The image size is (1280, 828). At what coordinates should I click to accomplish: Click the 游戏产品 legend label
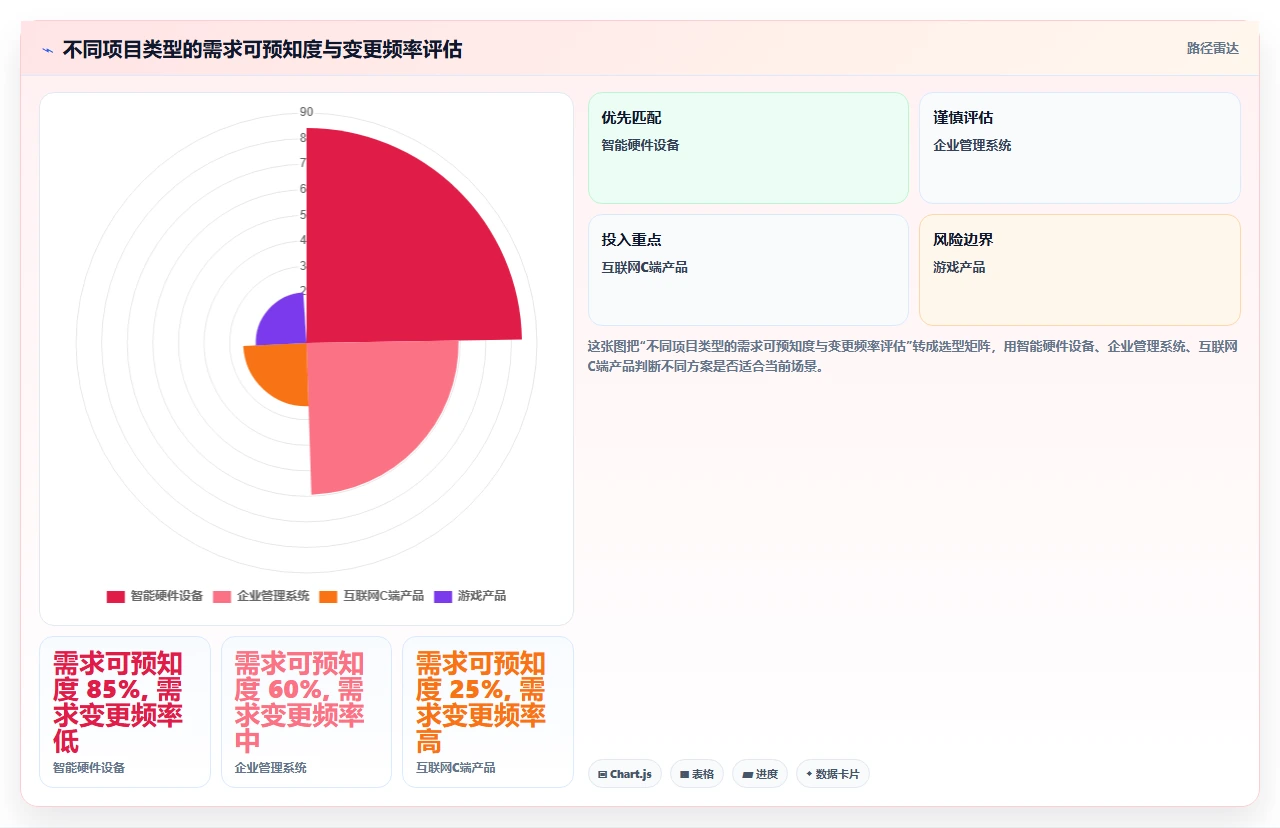point(482,596)
